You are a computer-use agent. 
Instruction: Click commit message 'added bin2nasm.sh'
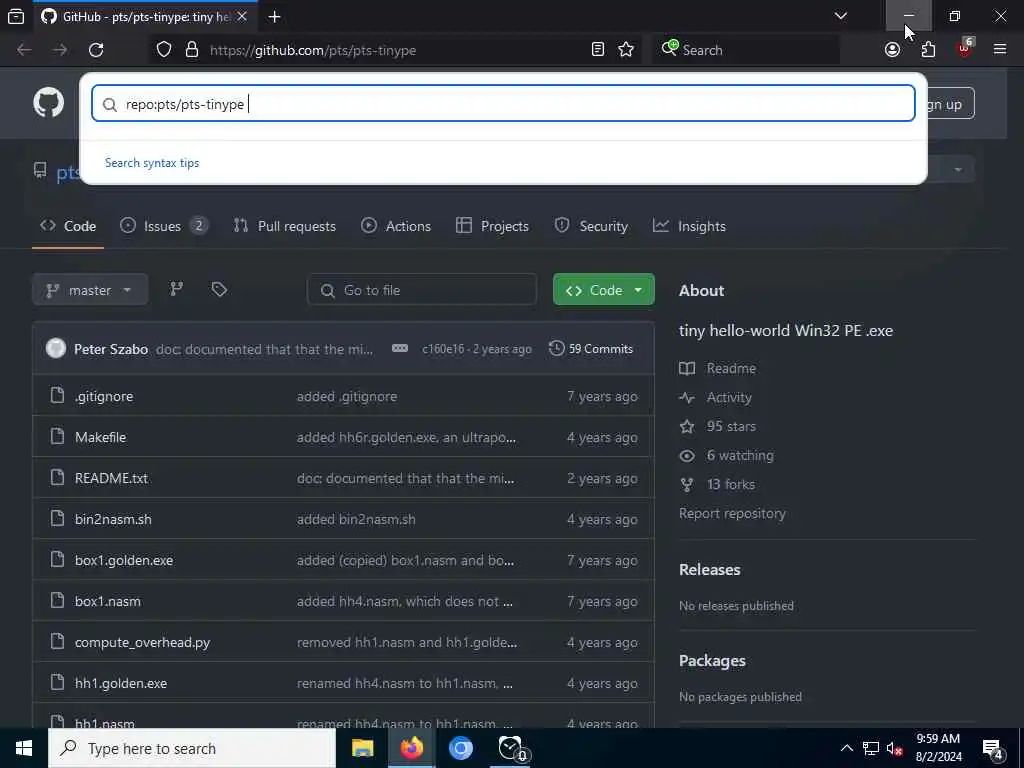(x=356, y=519)
